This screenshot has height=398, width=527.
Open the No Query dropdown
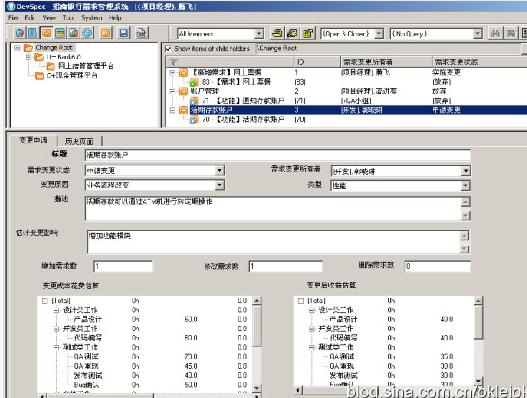(477, 34)
